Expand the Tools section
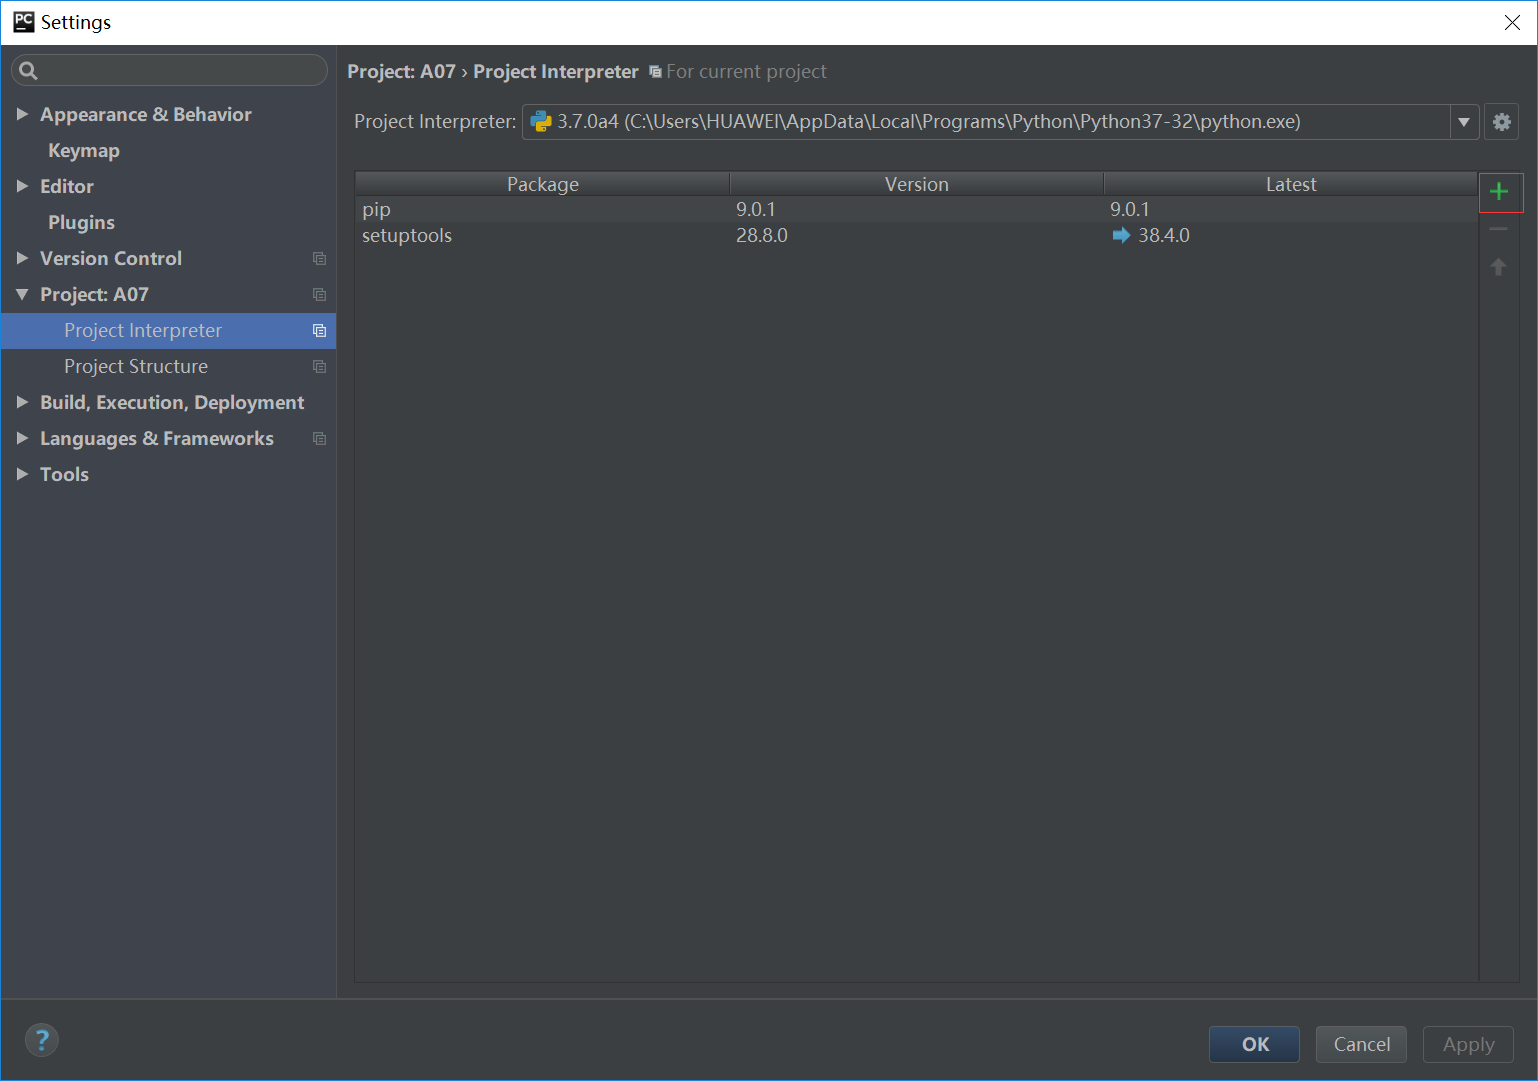1538x1081 pixels. (x=22, y=474)
